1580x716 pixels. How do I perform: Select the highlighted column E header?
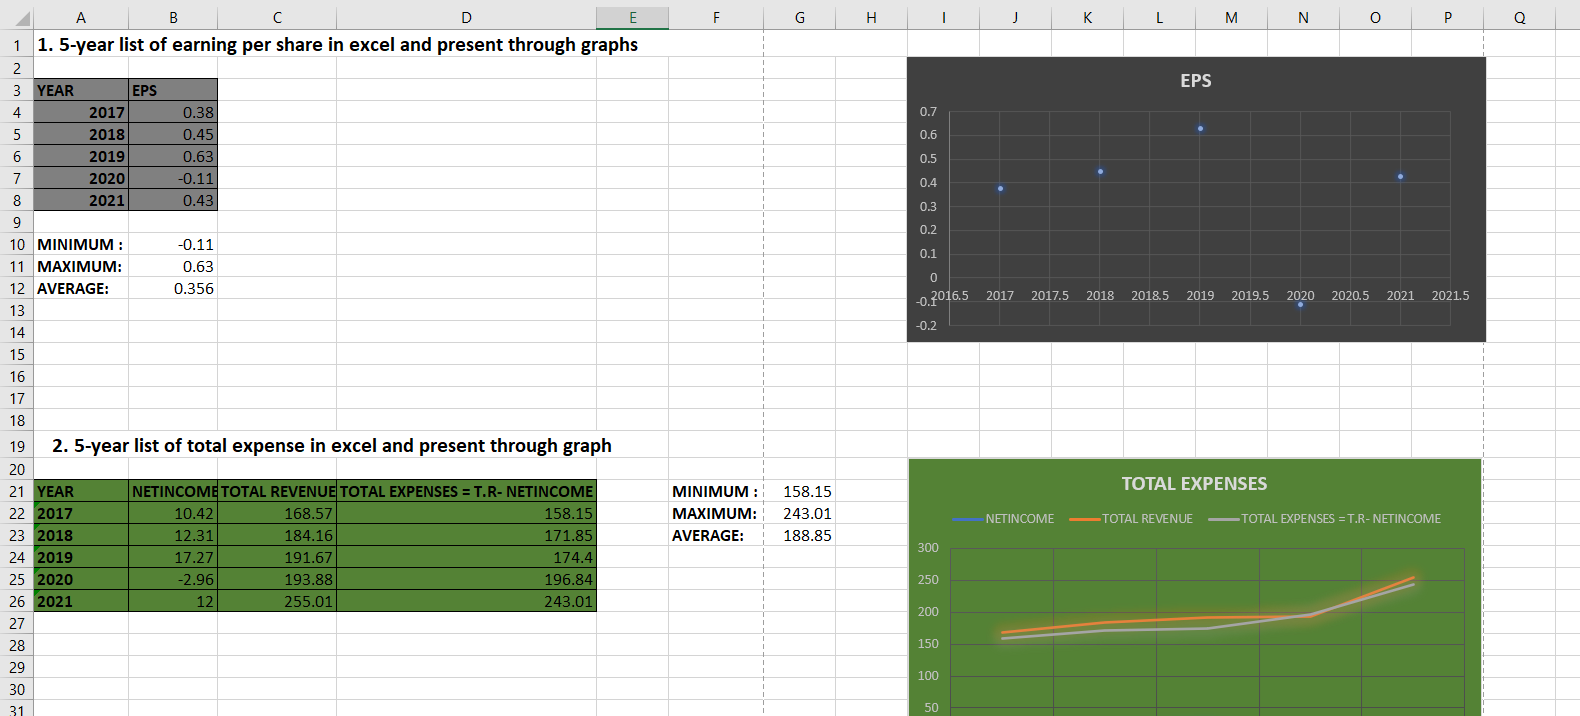pyautogui.click(x=632, y=17)
